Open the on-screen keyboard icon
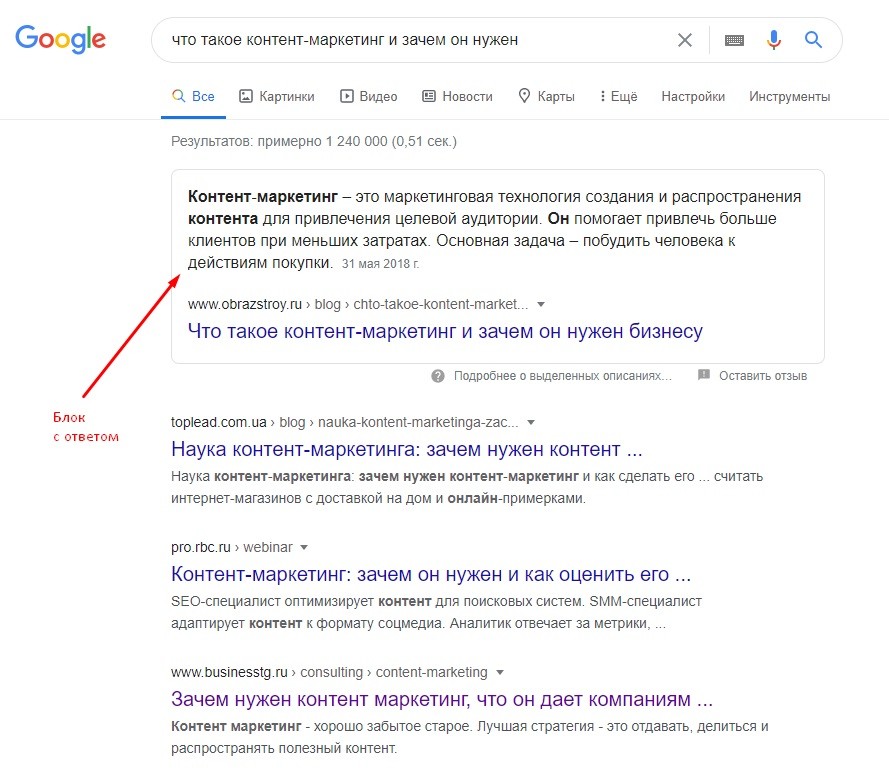The width and height of the screenshot is (889, 782). pos(733,39)
